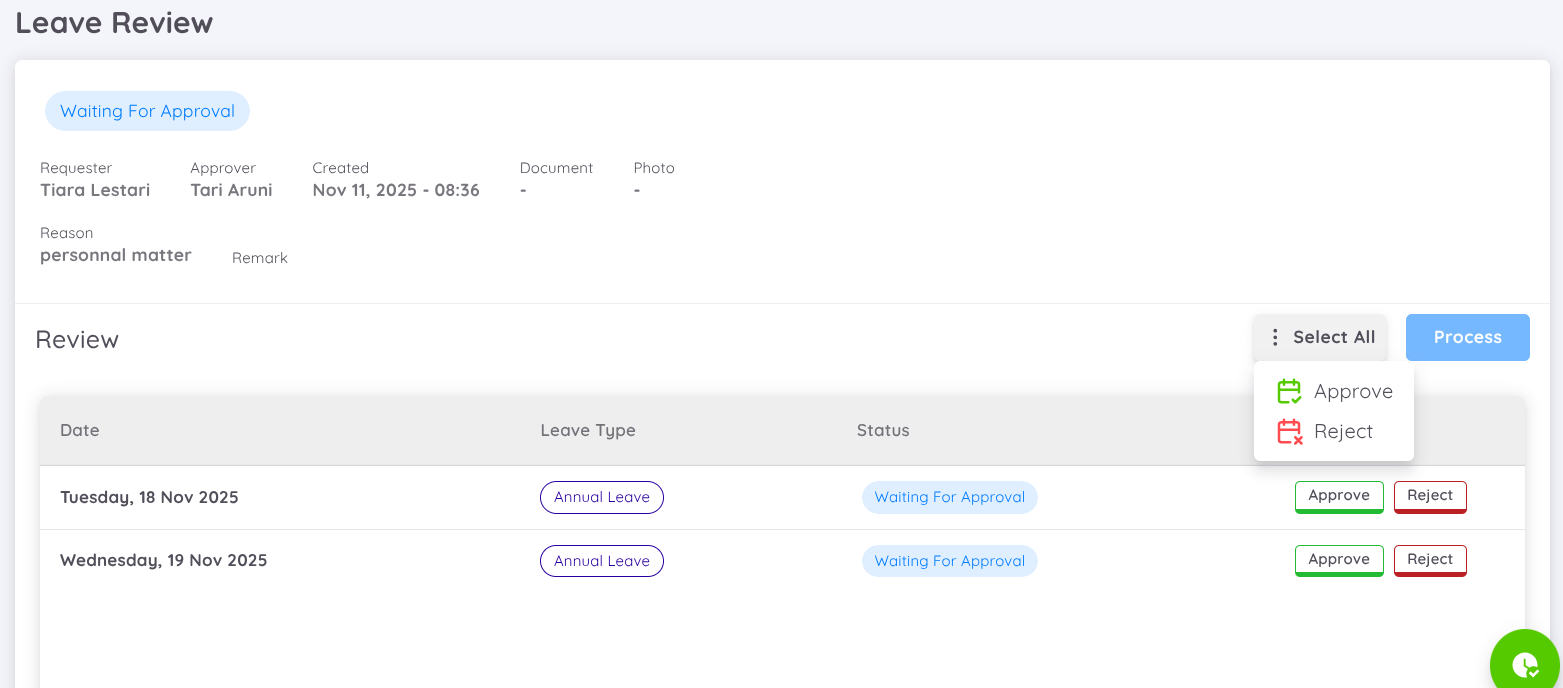Click the Date column header

[x=79, y=430]
